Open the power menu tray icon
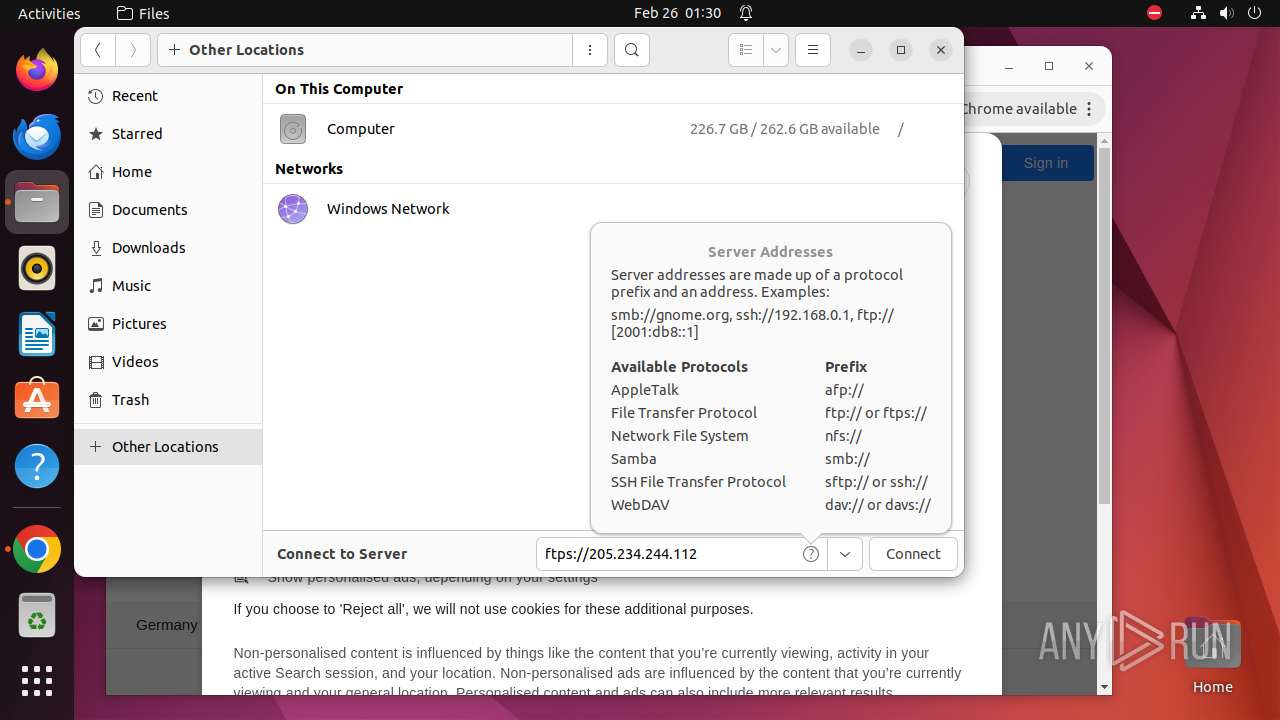Screen dimensions: 1280x720 point(1255,13)
